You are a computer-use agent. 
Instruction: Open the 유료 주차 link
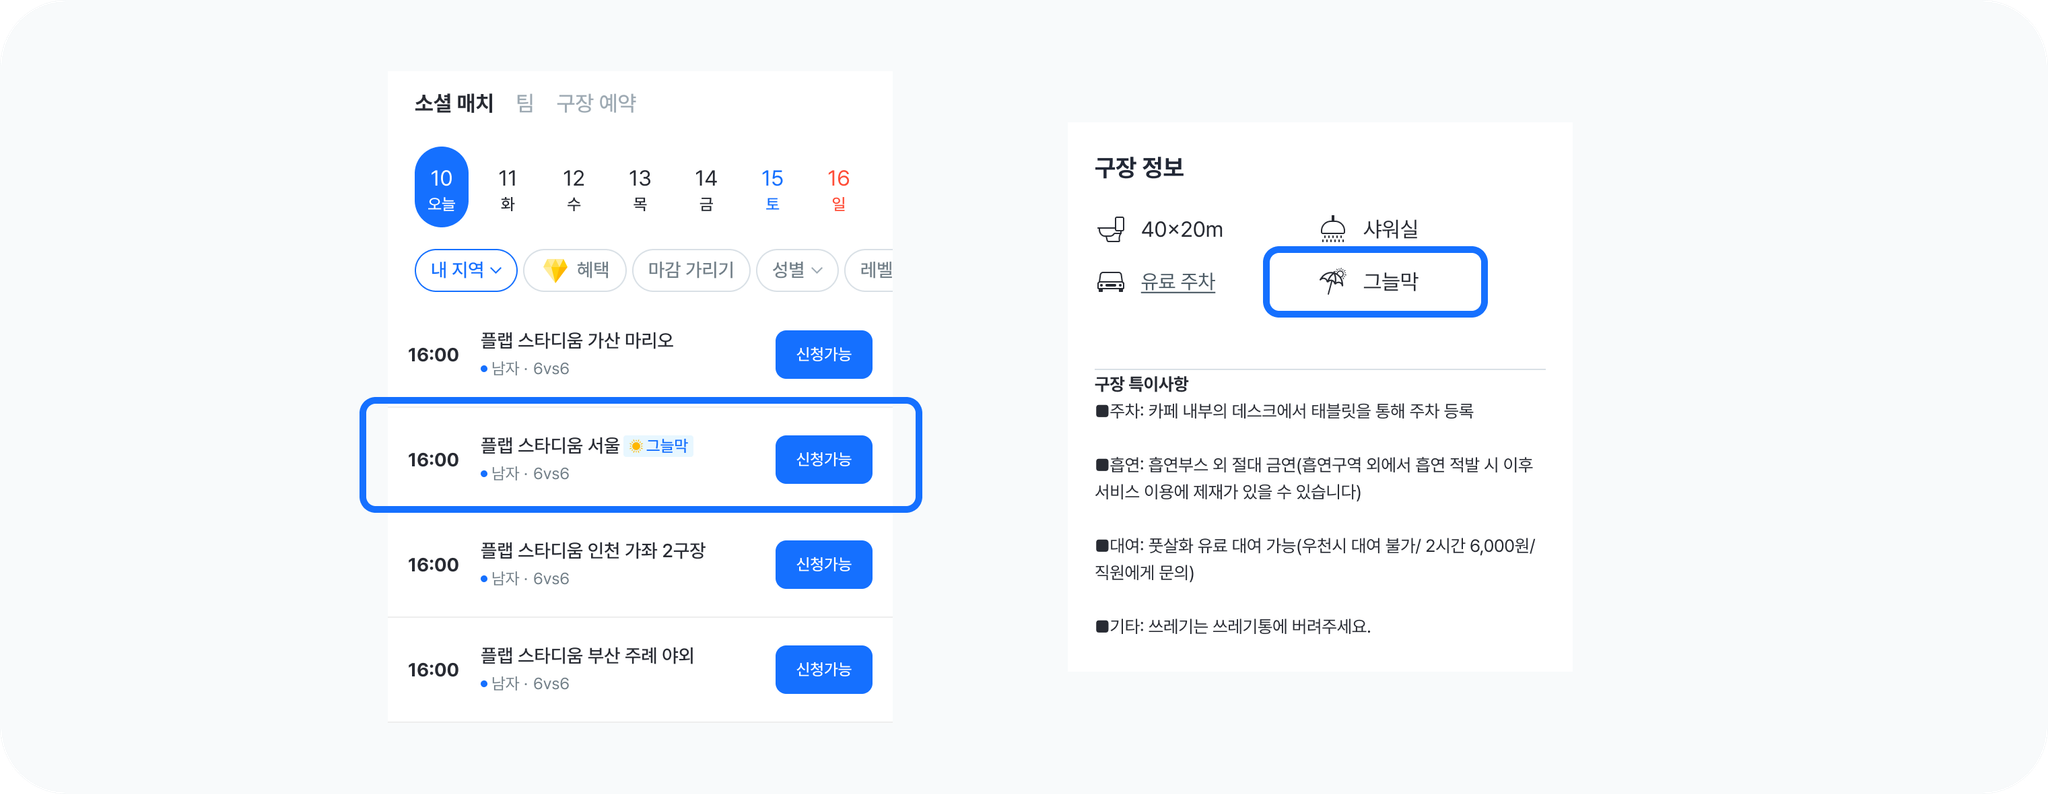tap(1178, 282)
